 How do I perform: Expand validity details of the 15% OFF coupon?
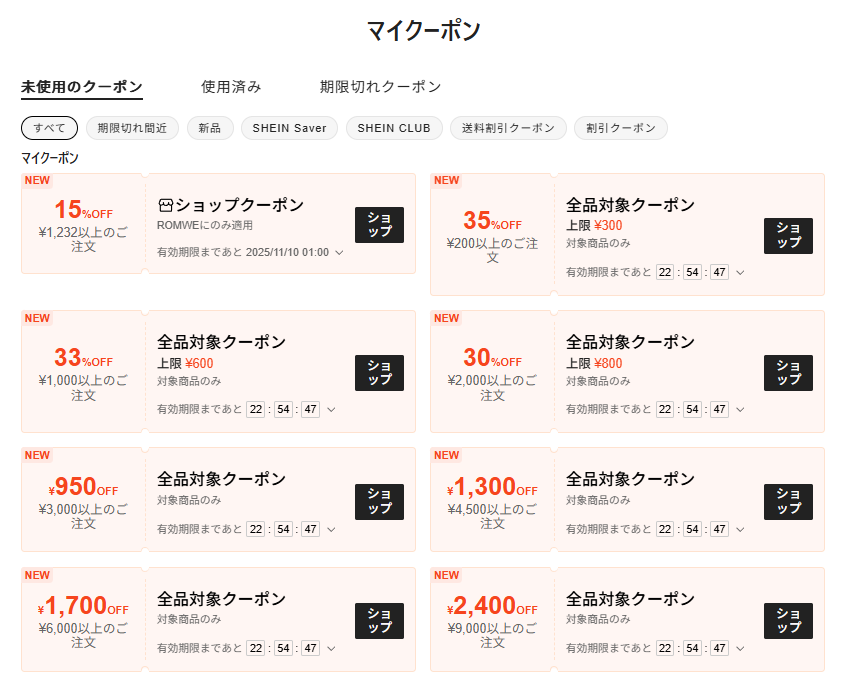339,253
